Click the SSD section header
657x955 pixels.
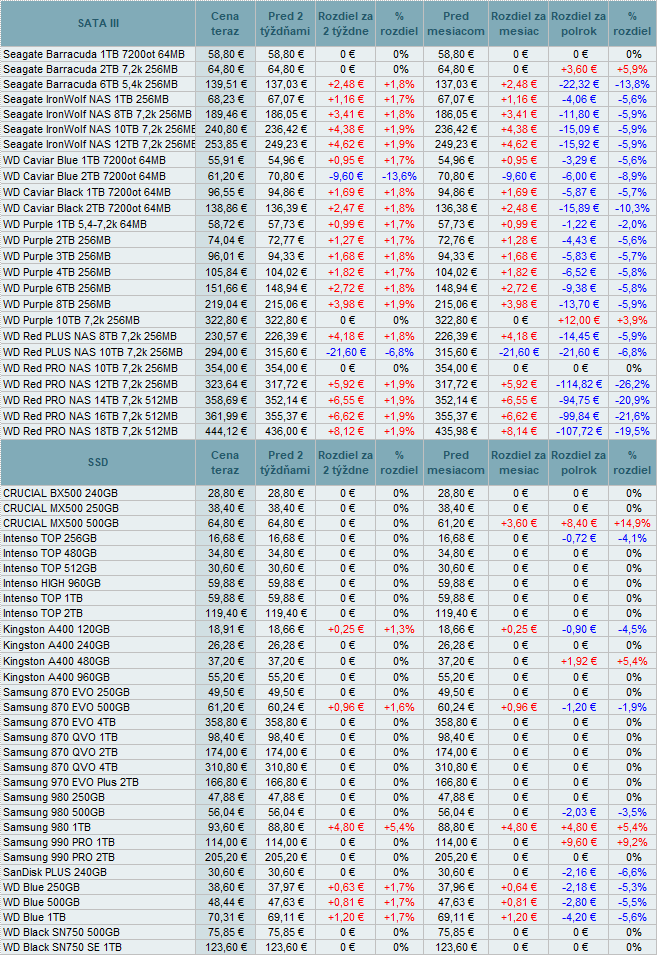click(98, 462)
